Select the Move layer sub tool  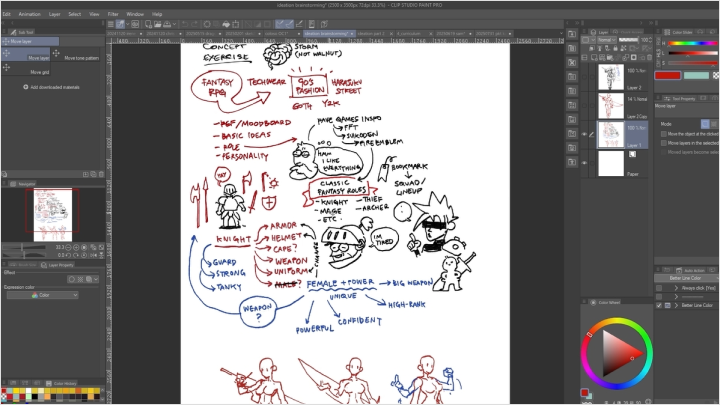pyautogui.click(x=25, y=55)
